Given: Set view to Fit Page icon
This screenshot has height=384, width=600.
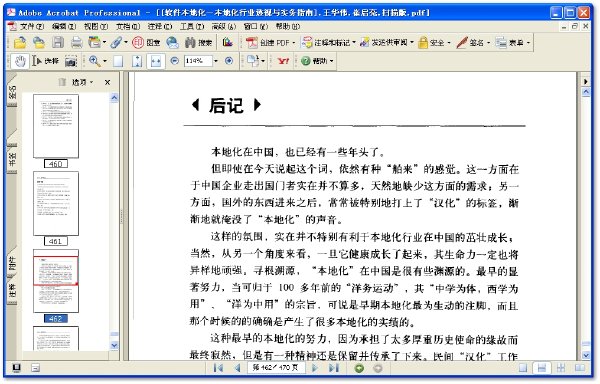Looking at the screenshot, I should tap(137, 61).
